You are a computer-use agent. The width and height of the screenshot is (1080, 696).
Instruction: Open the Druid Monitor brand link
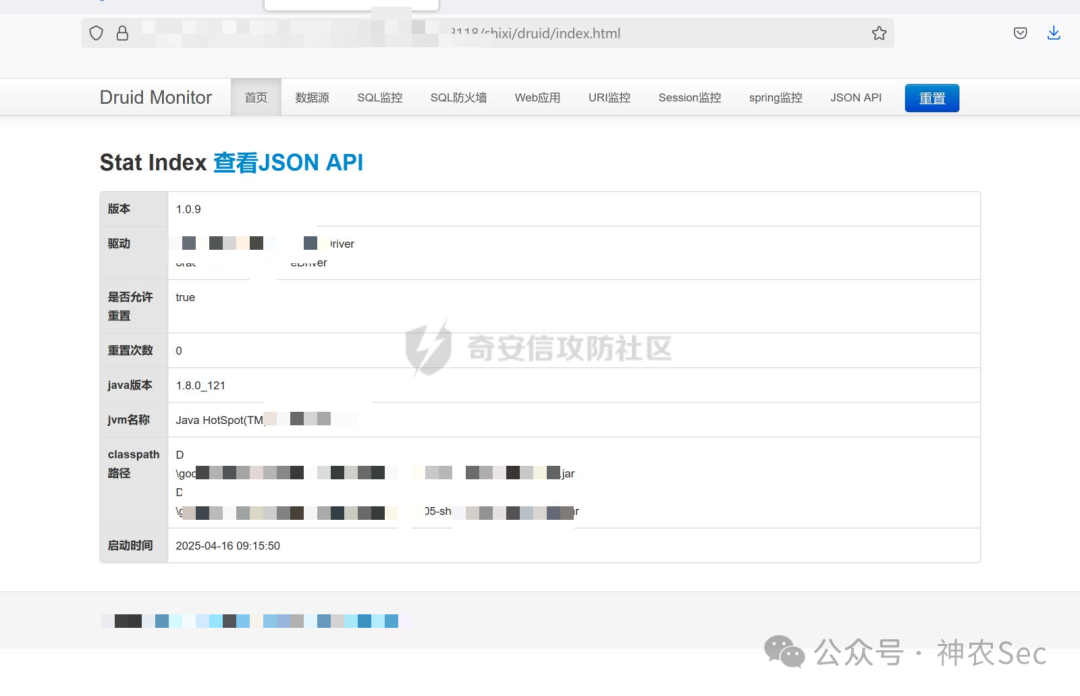coord(156,97)
